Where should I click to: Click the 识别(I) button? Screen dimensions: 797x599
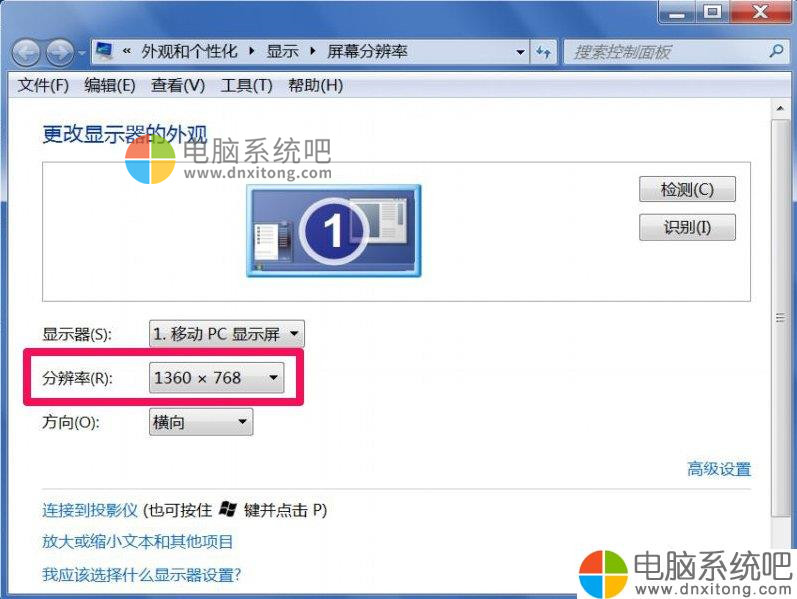tap(687, 227)
